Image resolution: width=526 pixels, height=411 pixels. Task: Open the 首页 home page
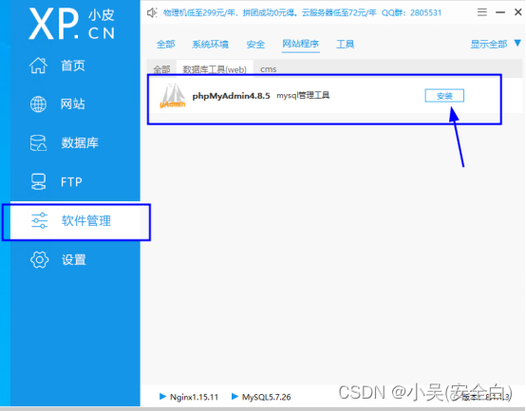click(x=72, y=66)
